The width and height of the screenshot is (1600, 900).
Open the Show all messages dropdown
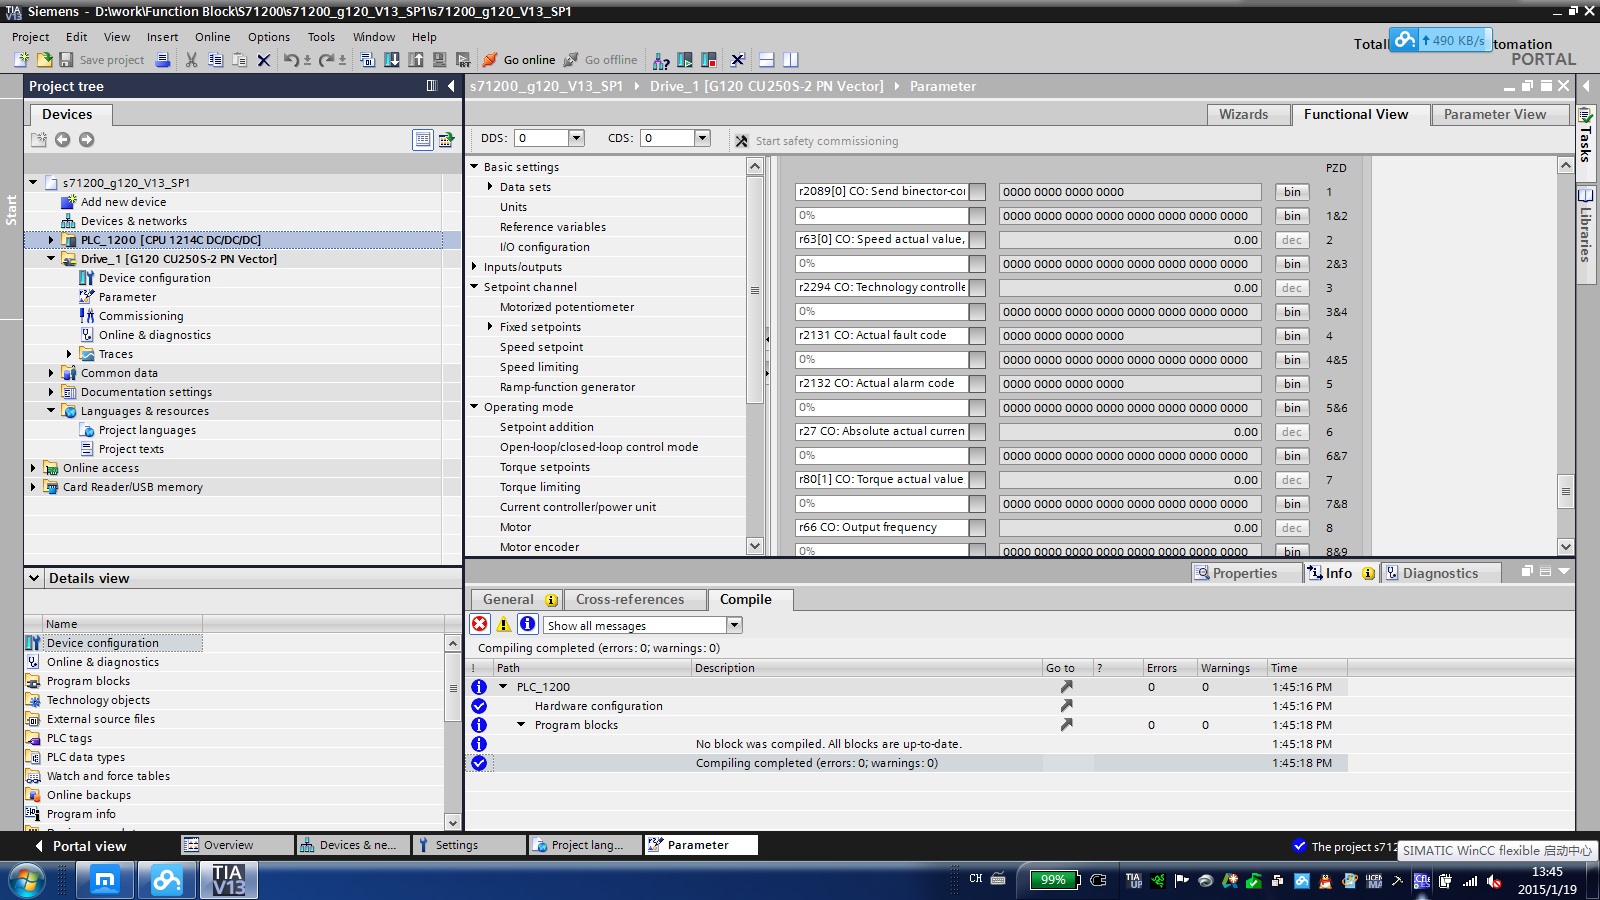point(734,625)
